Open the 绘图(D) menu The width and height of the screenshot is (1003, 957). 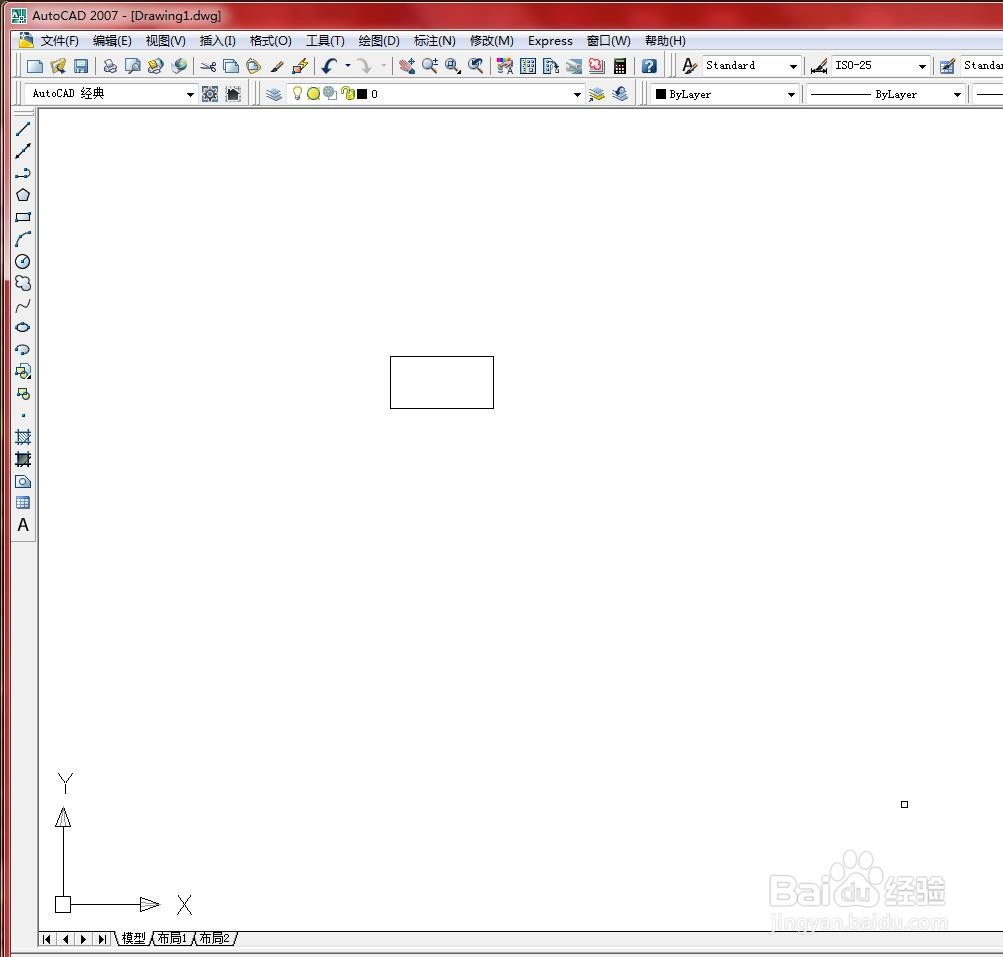379,41
